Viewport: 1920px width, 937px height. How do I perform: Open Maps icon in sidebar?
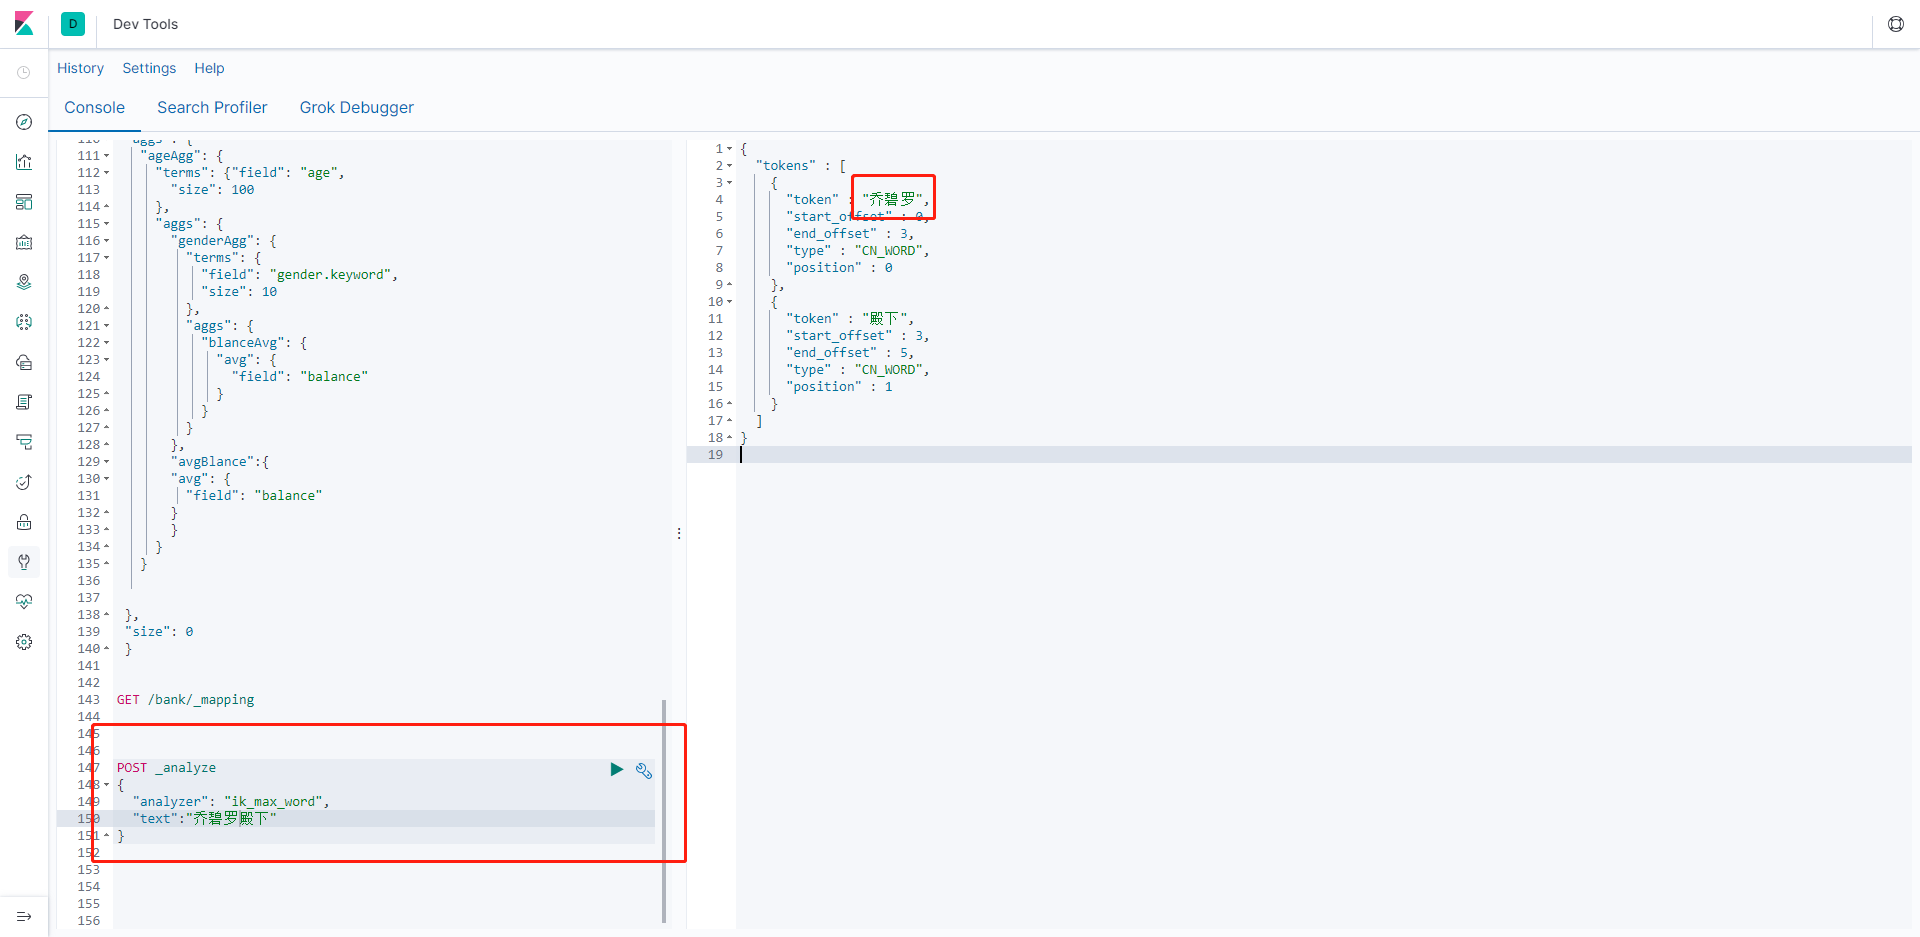(24, 282)
